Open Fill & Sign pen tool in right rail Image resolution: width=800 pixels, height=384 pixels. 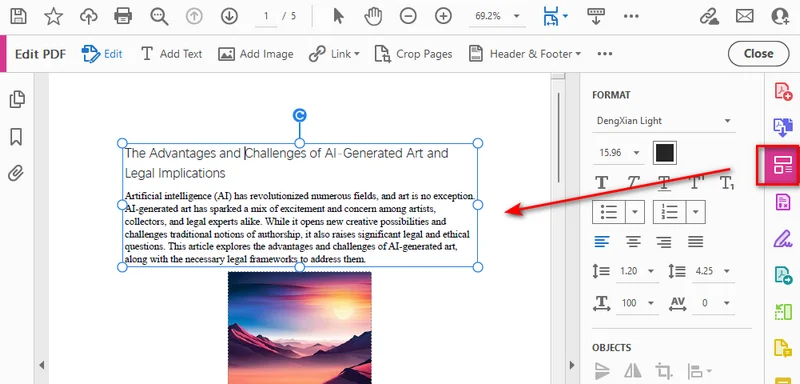783,238
